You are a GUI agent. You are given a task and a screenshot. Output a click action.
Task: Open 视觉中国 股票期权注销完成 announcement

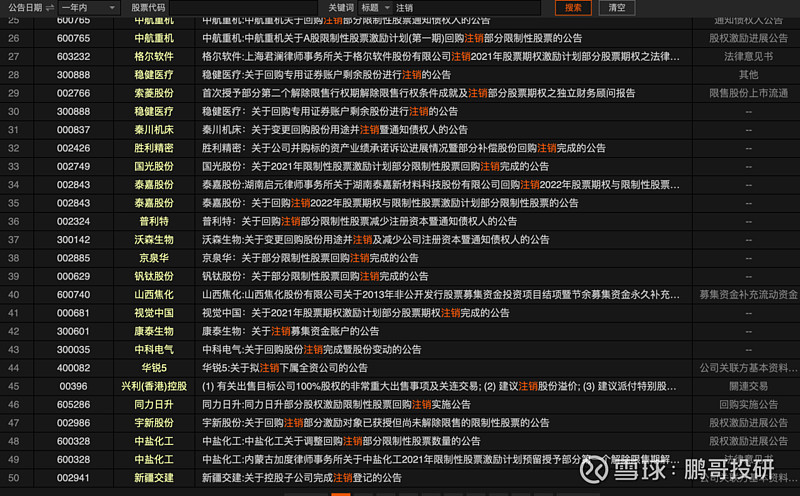click(x=356, y=314)
